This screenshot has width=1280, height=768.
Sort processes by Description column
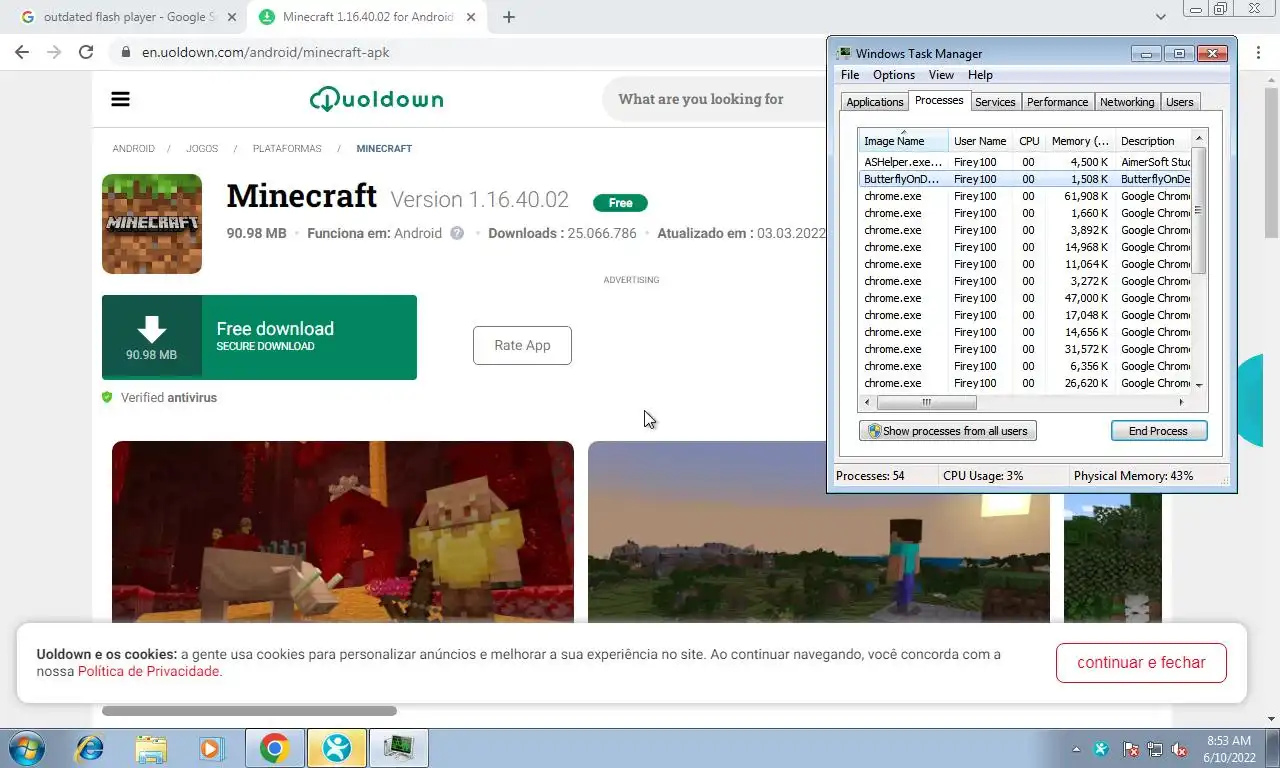click(1153, 141)
